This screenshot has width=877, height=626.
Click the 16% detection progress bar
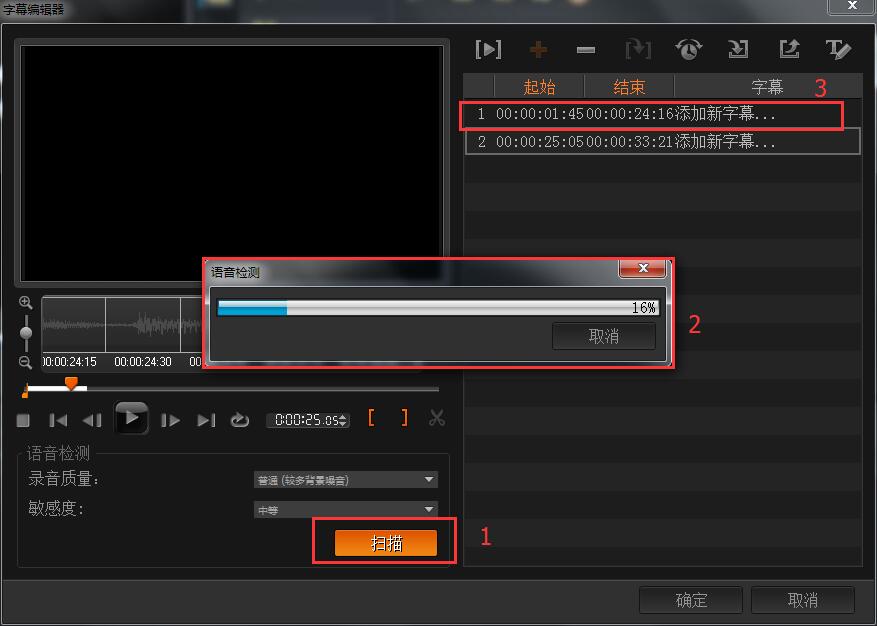[438, 308]
